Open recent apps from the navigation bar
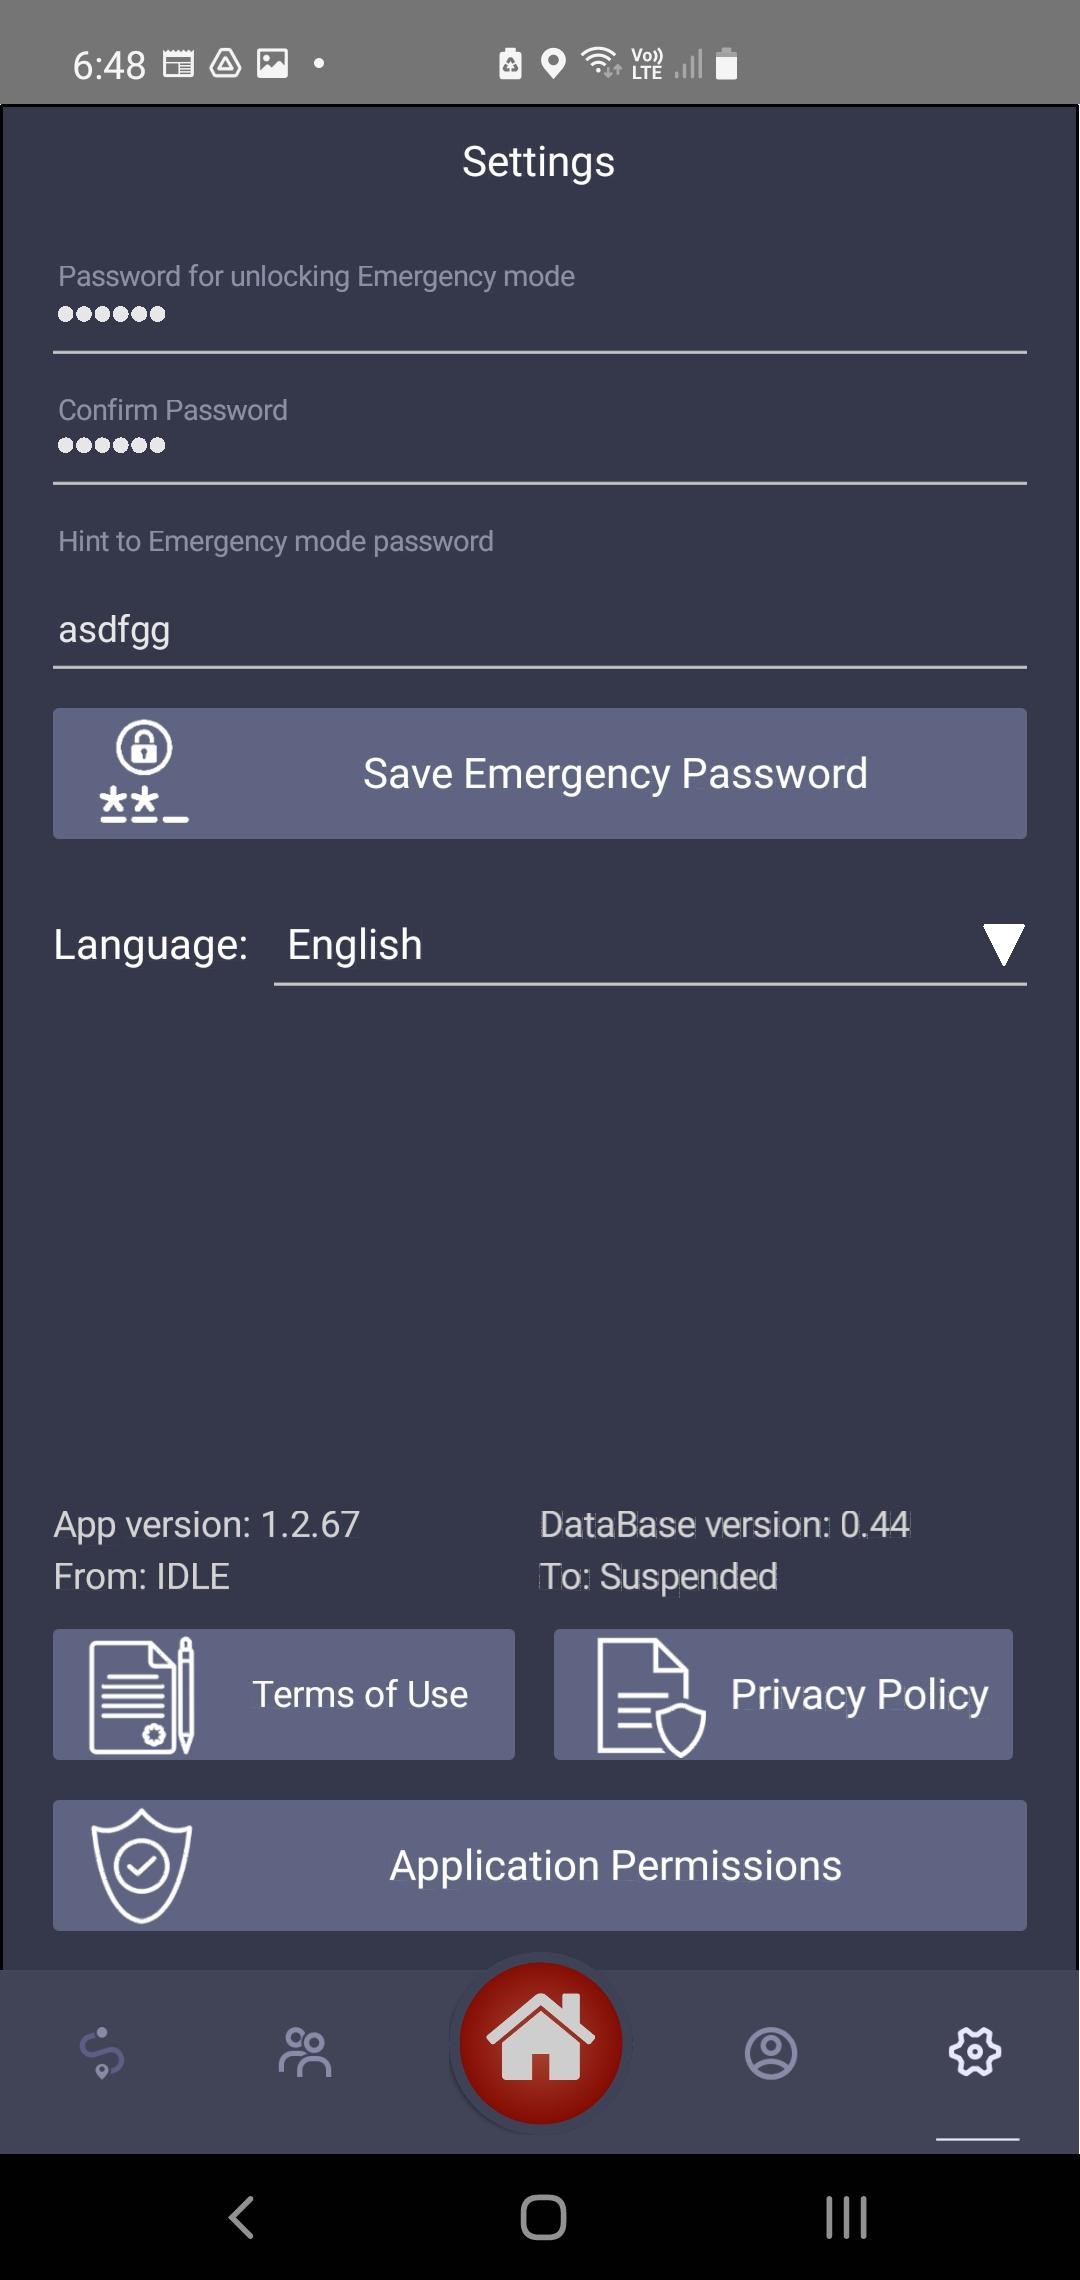Image resolution: width=1080 pixels, height=2280 pixels. [845, 2217]
